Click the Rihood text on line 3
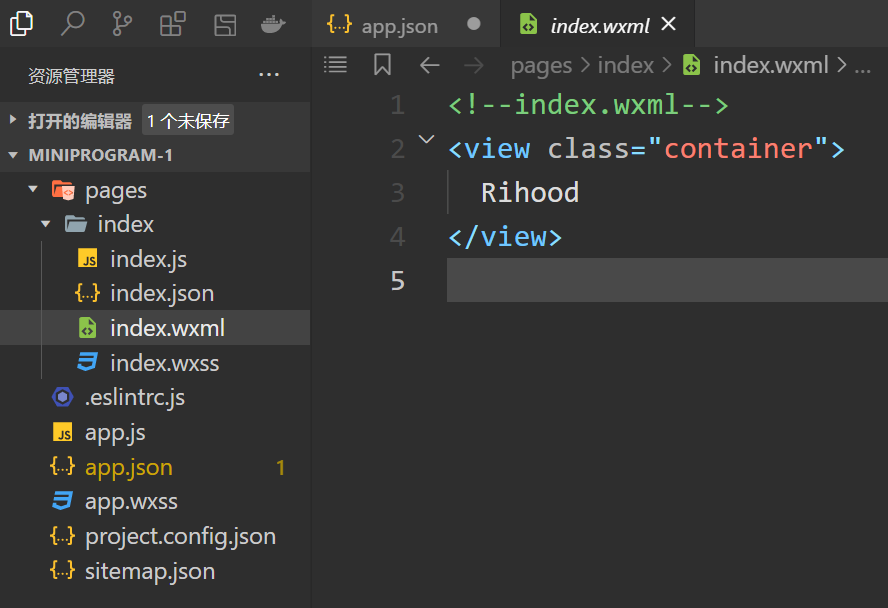The height and width of the screenshot is (608, 888). 530,192
